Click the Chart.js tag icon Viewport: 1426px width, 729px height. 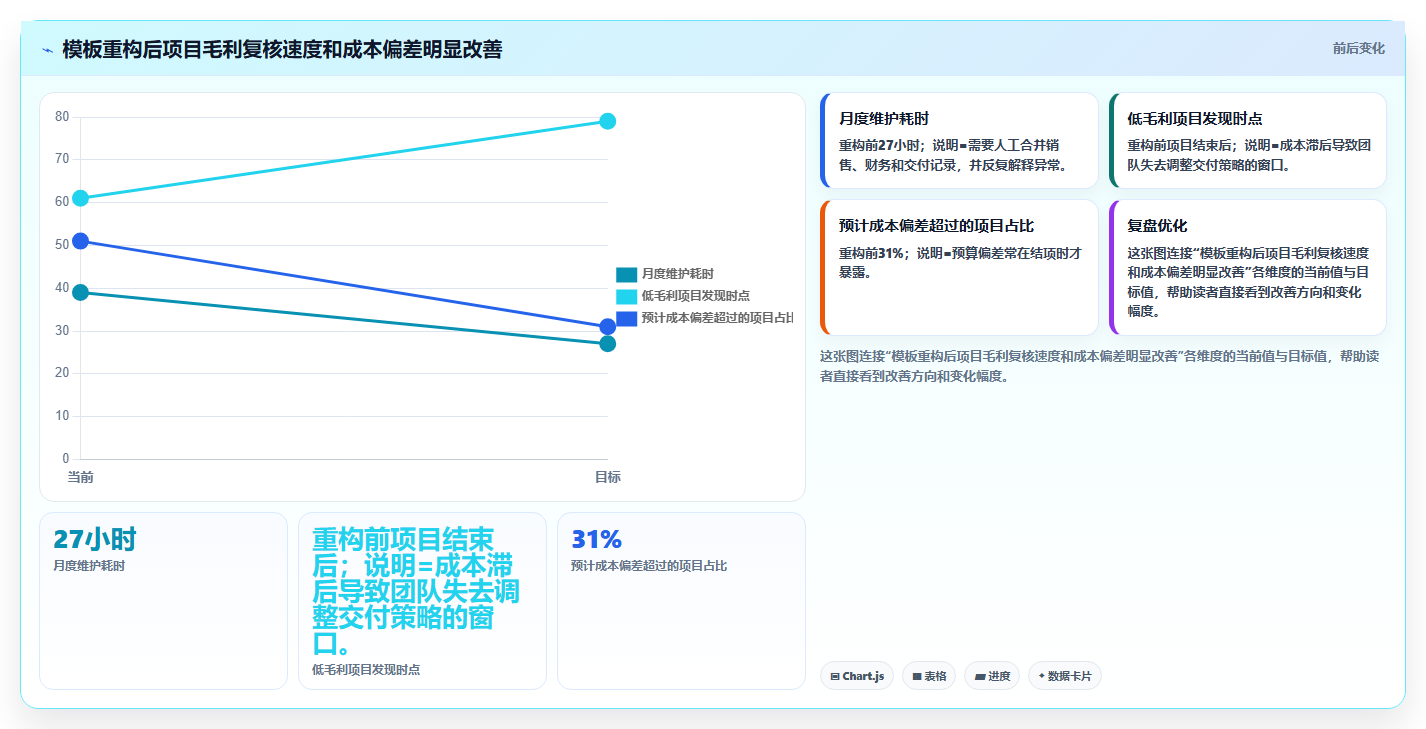pyautogui.click(x=835, y=677)
